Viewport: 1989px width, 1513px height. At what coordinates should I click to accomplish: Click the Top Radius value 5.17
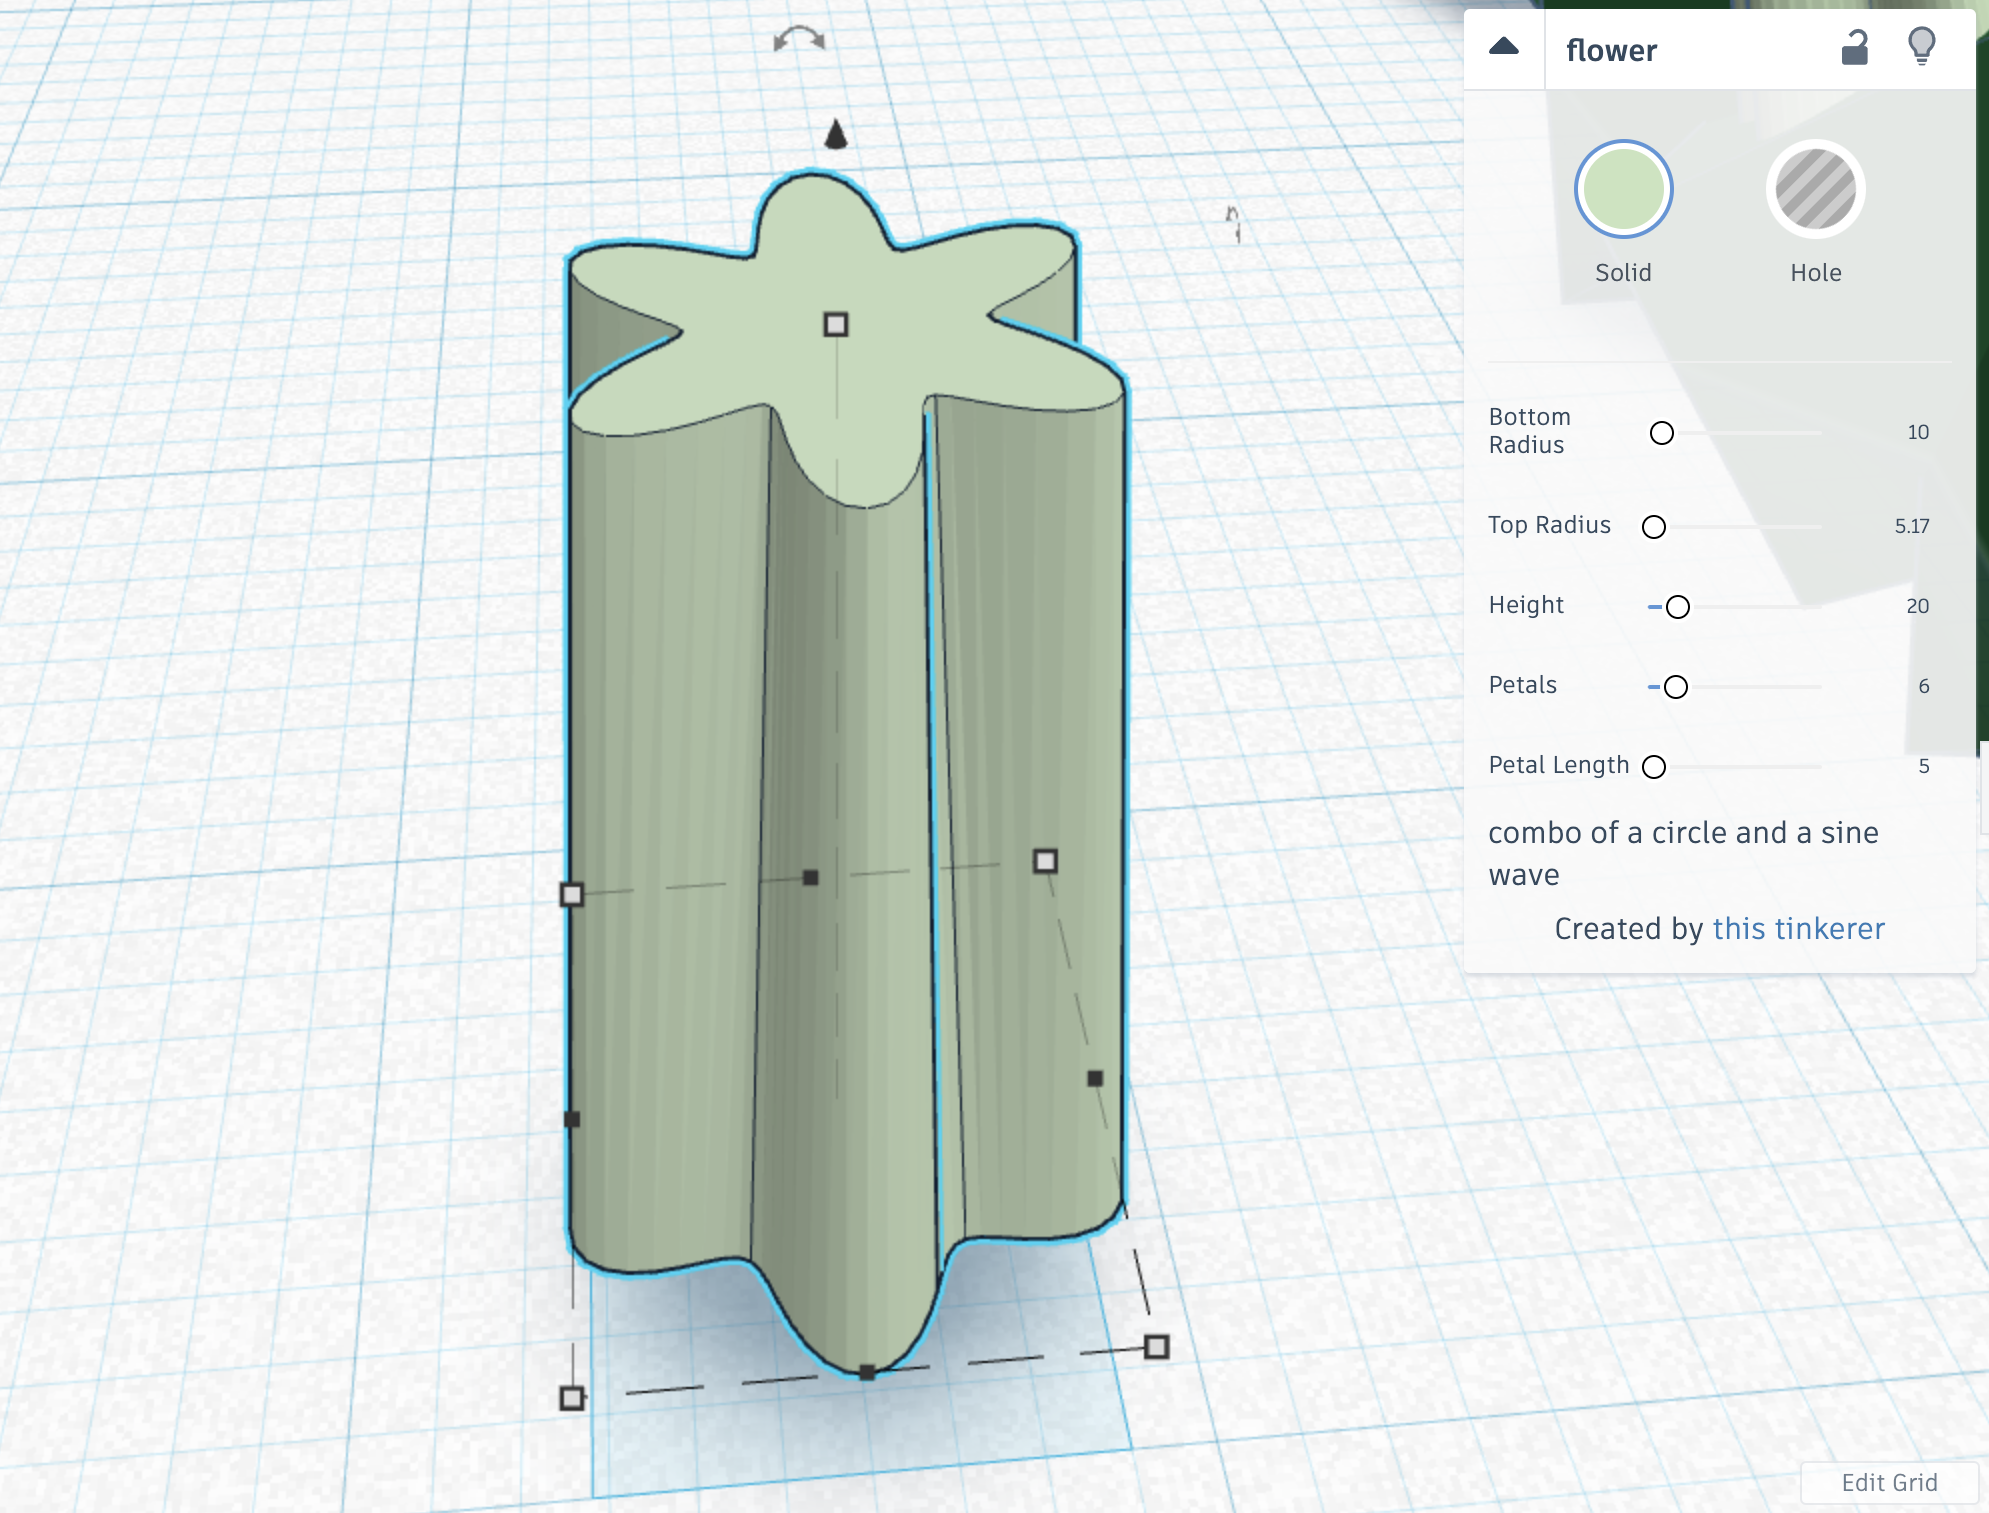tap(1911, 526)
